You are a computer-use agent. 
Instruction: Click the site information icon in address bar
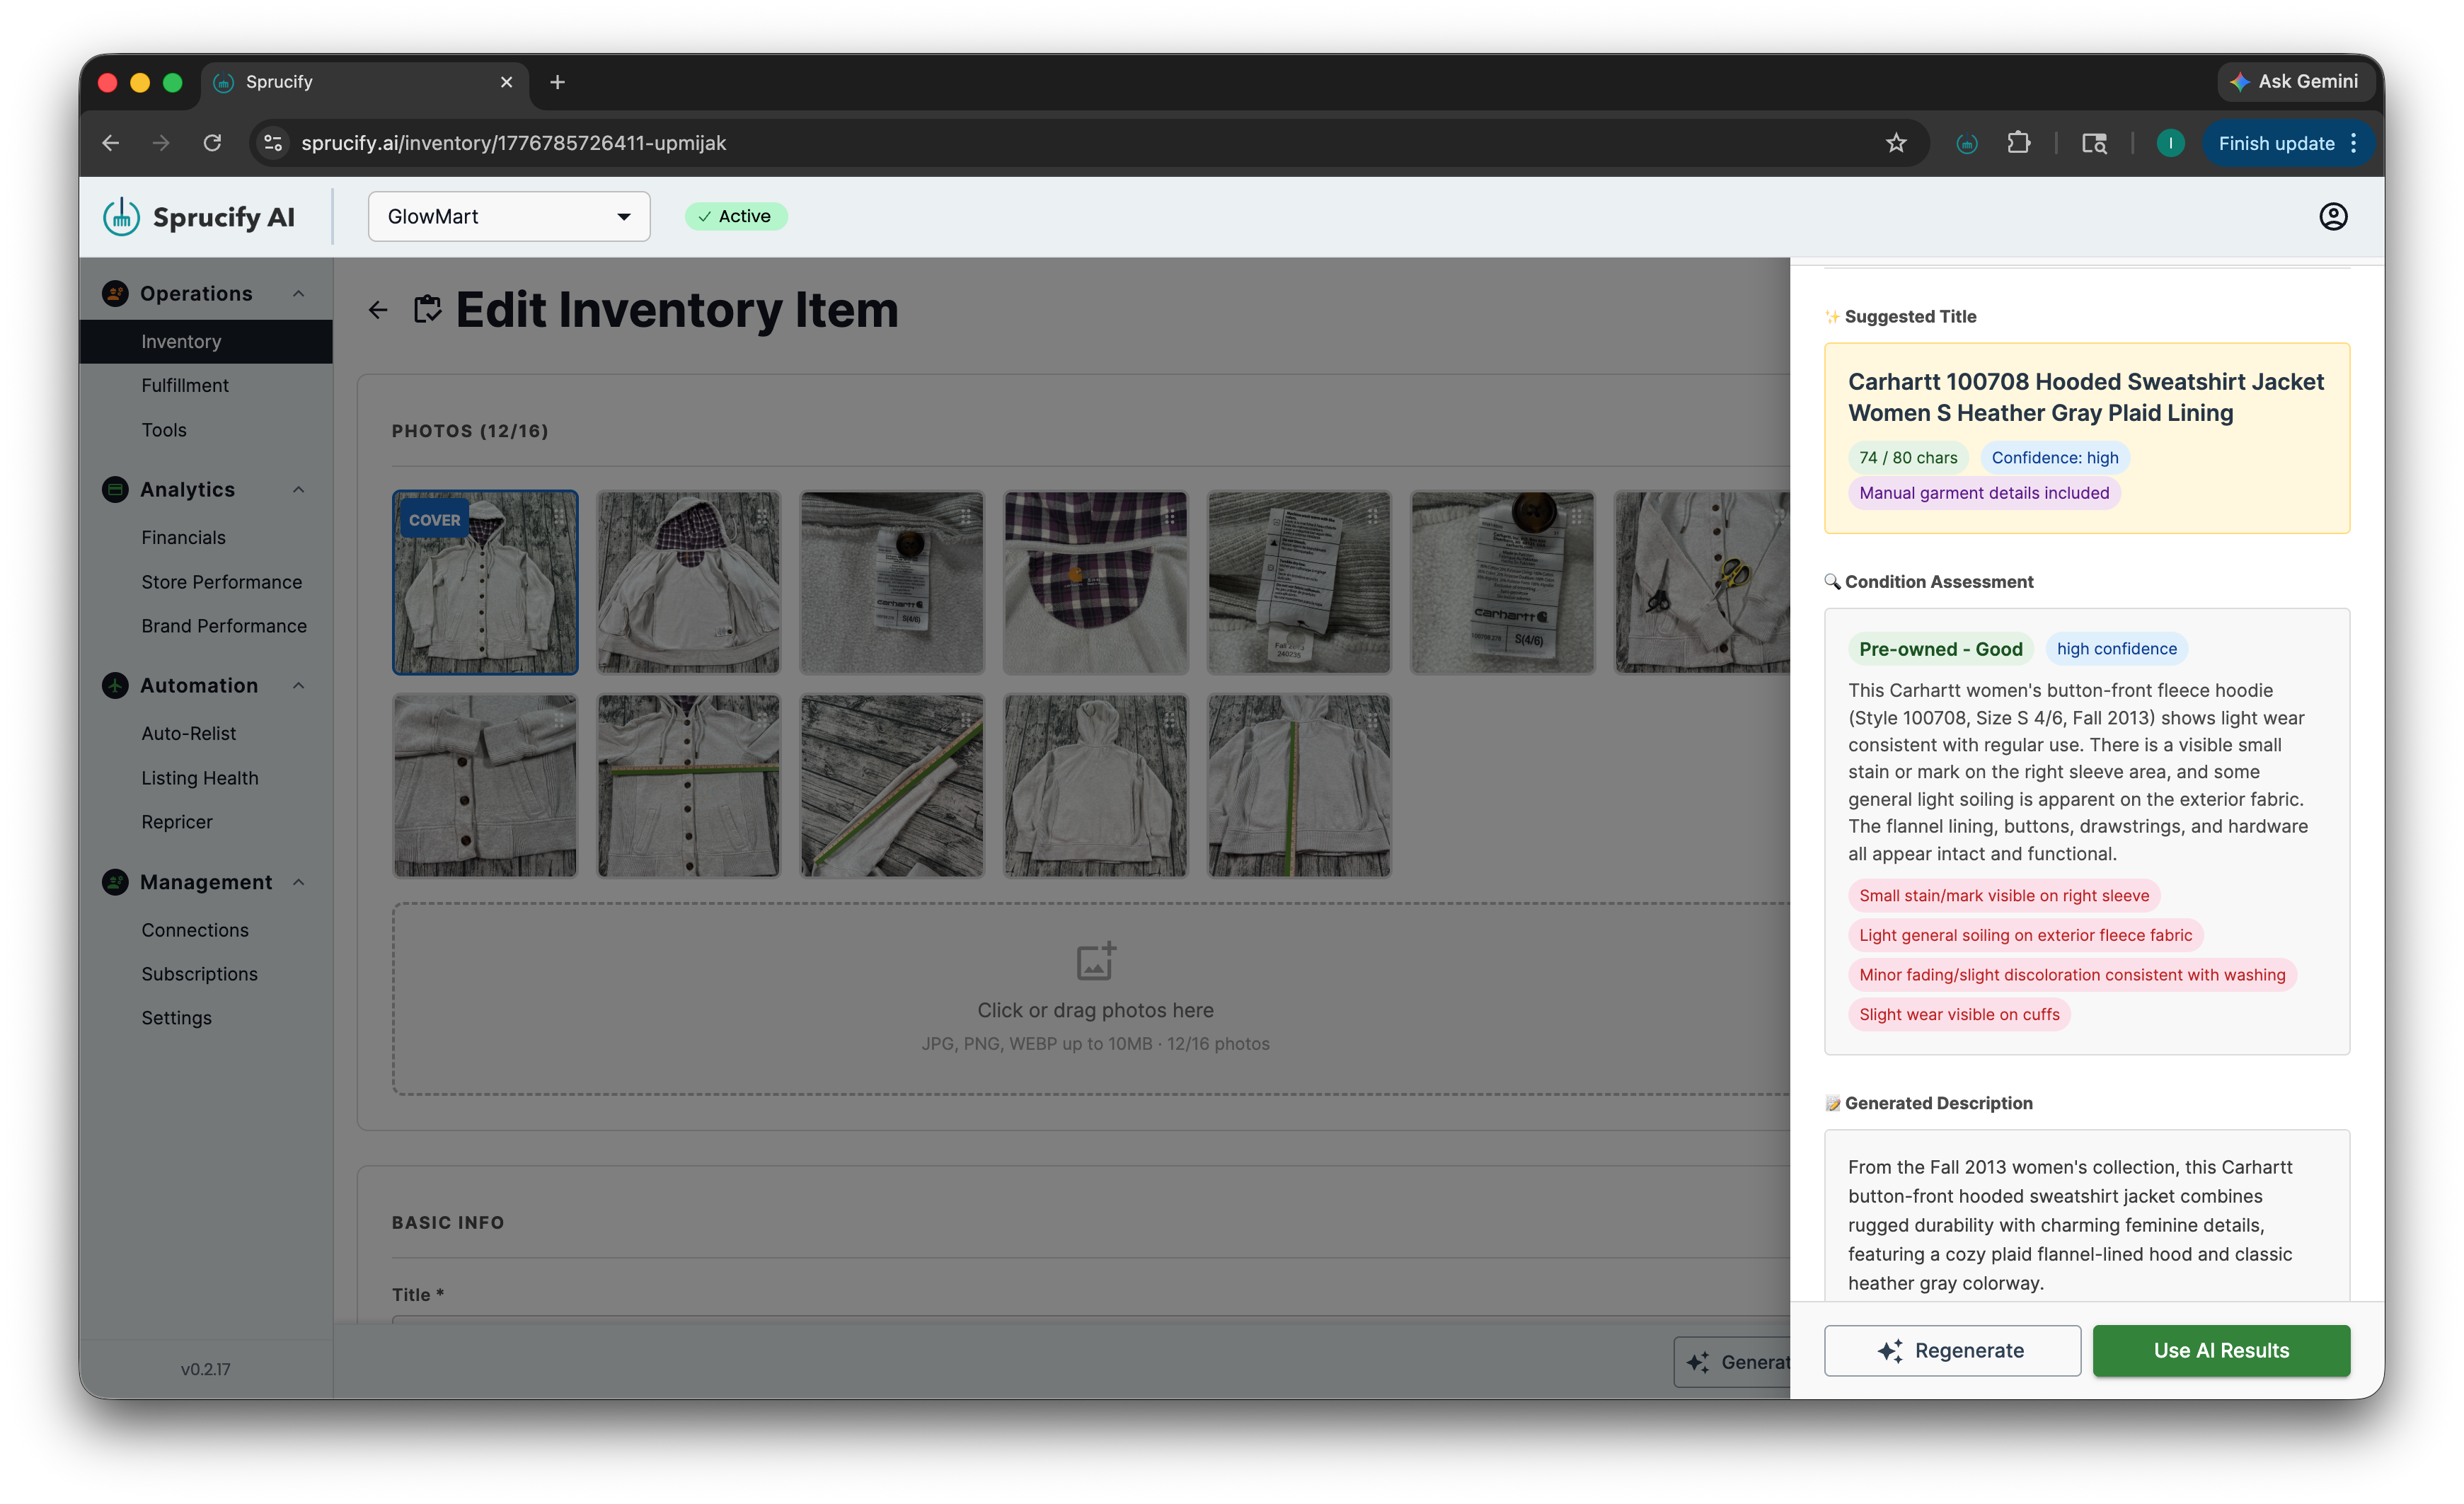click(x=273, y=143)
